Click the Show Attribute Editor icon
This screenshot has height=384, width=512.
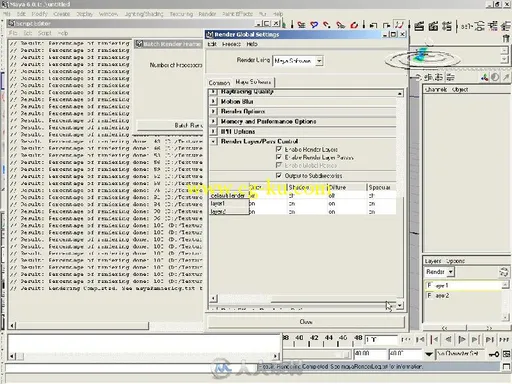tap(480, 26)
